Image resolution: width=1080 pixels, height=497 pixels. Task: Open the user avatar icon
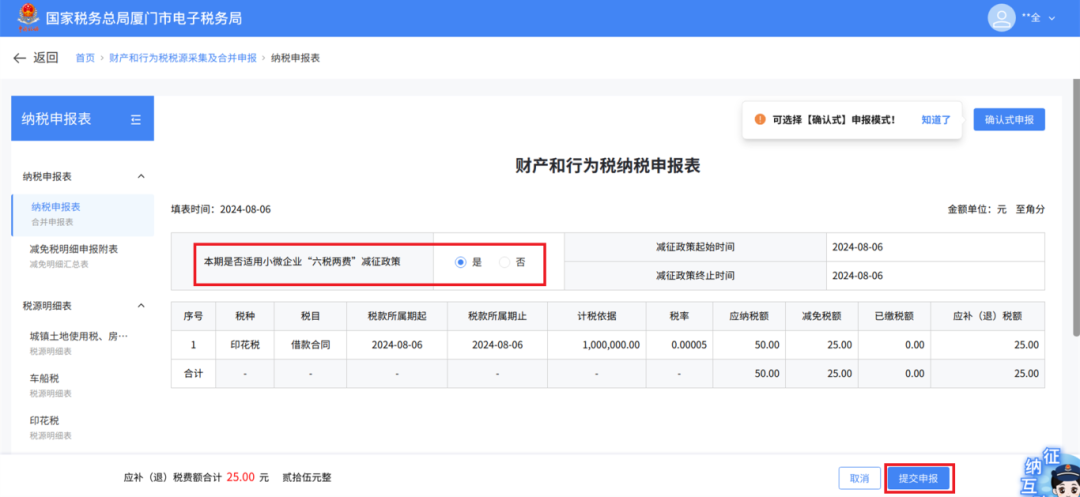[x=1001, y=18]
